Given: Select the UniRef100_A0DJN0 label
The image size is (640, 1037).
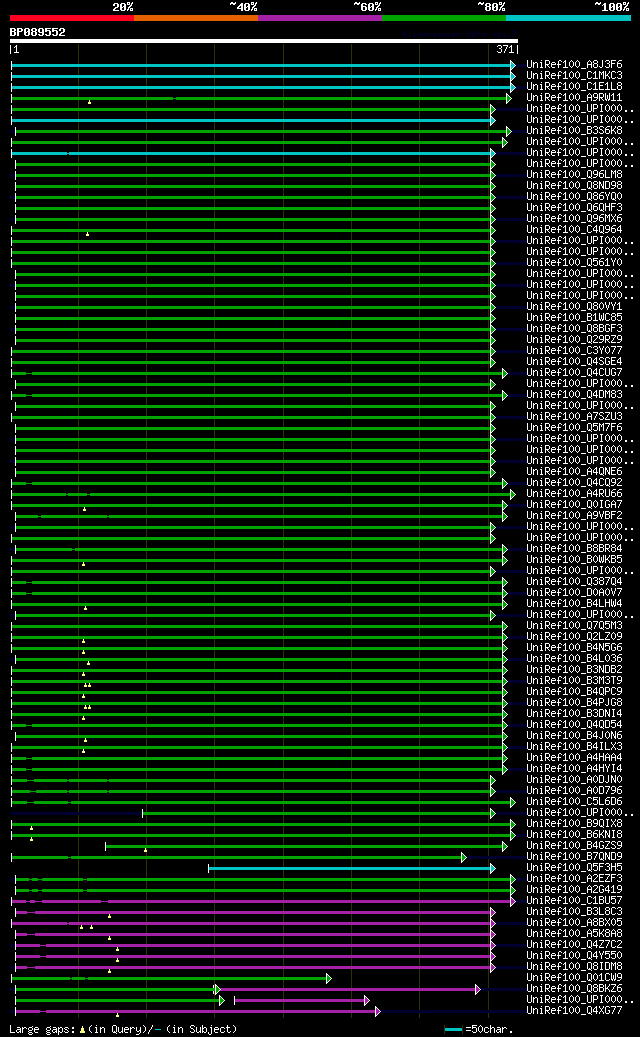Looking at the screenshot, I should click(x=574, y=780).
